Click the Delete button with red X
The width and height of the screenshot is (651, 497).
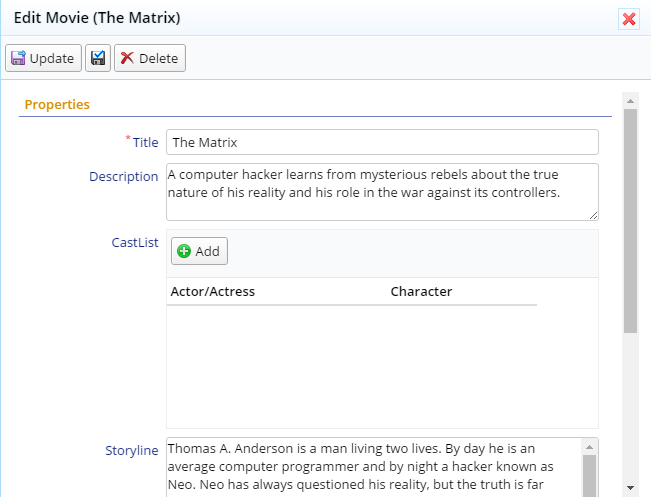point(149,58)
